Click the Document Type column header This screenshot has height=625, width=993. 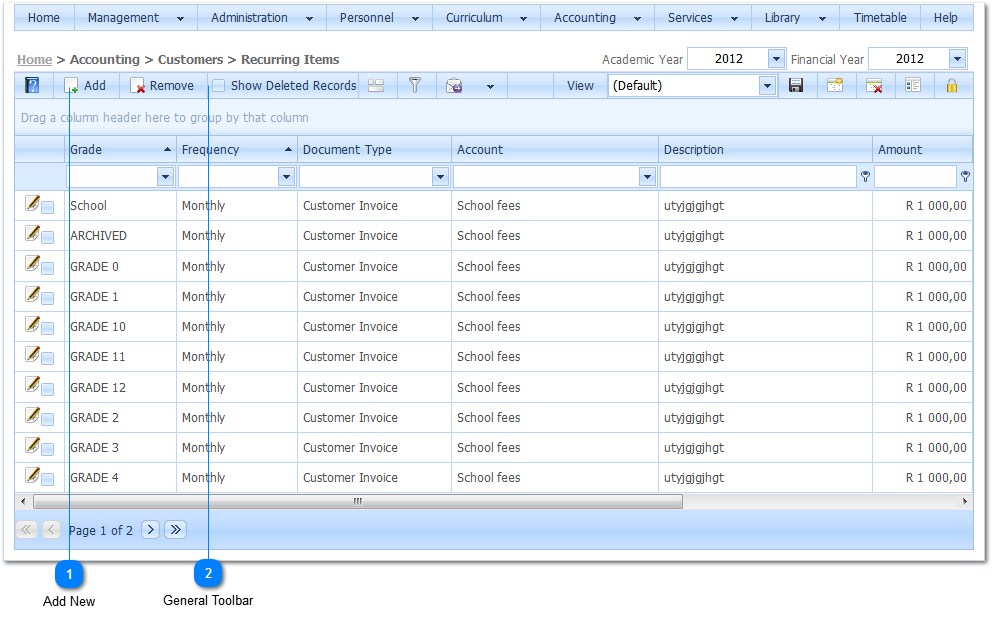pyautogui.click(x=374, y=149)
